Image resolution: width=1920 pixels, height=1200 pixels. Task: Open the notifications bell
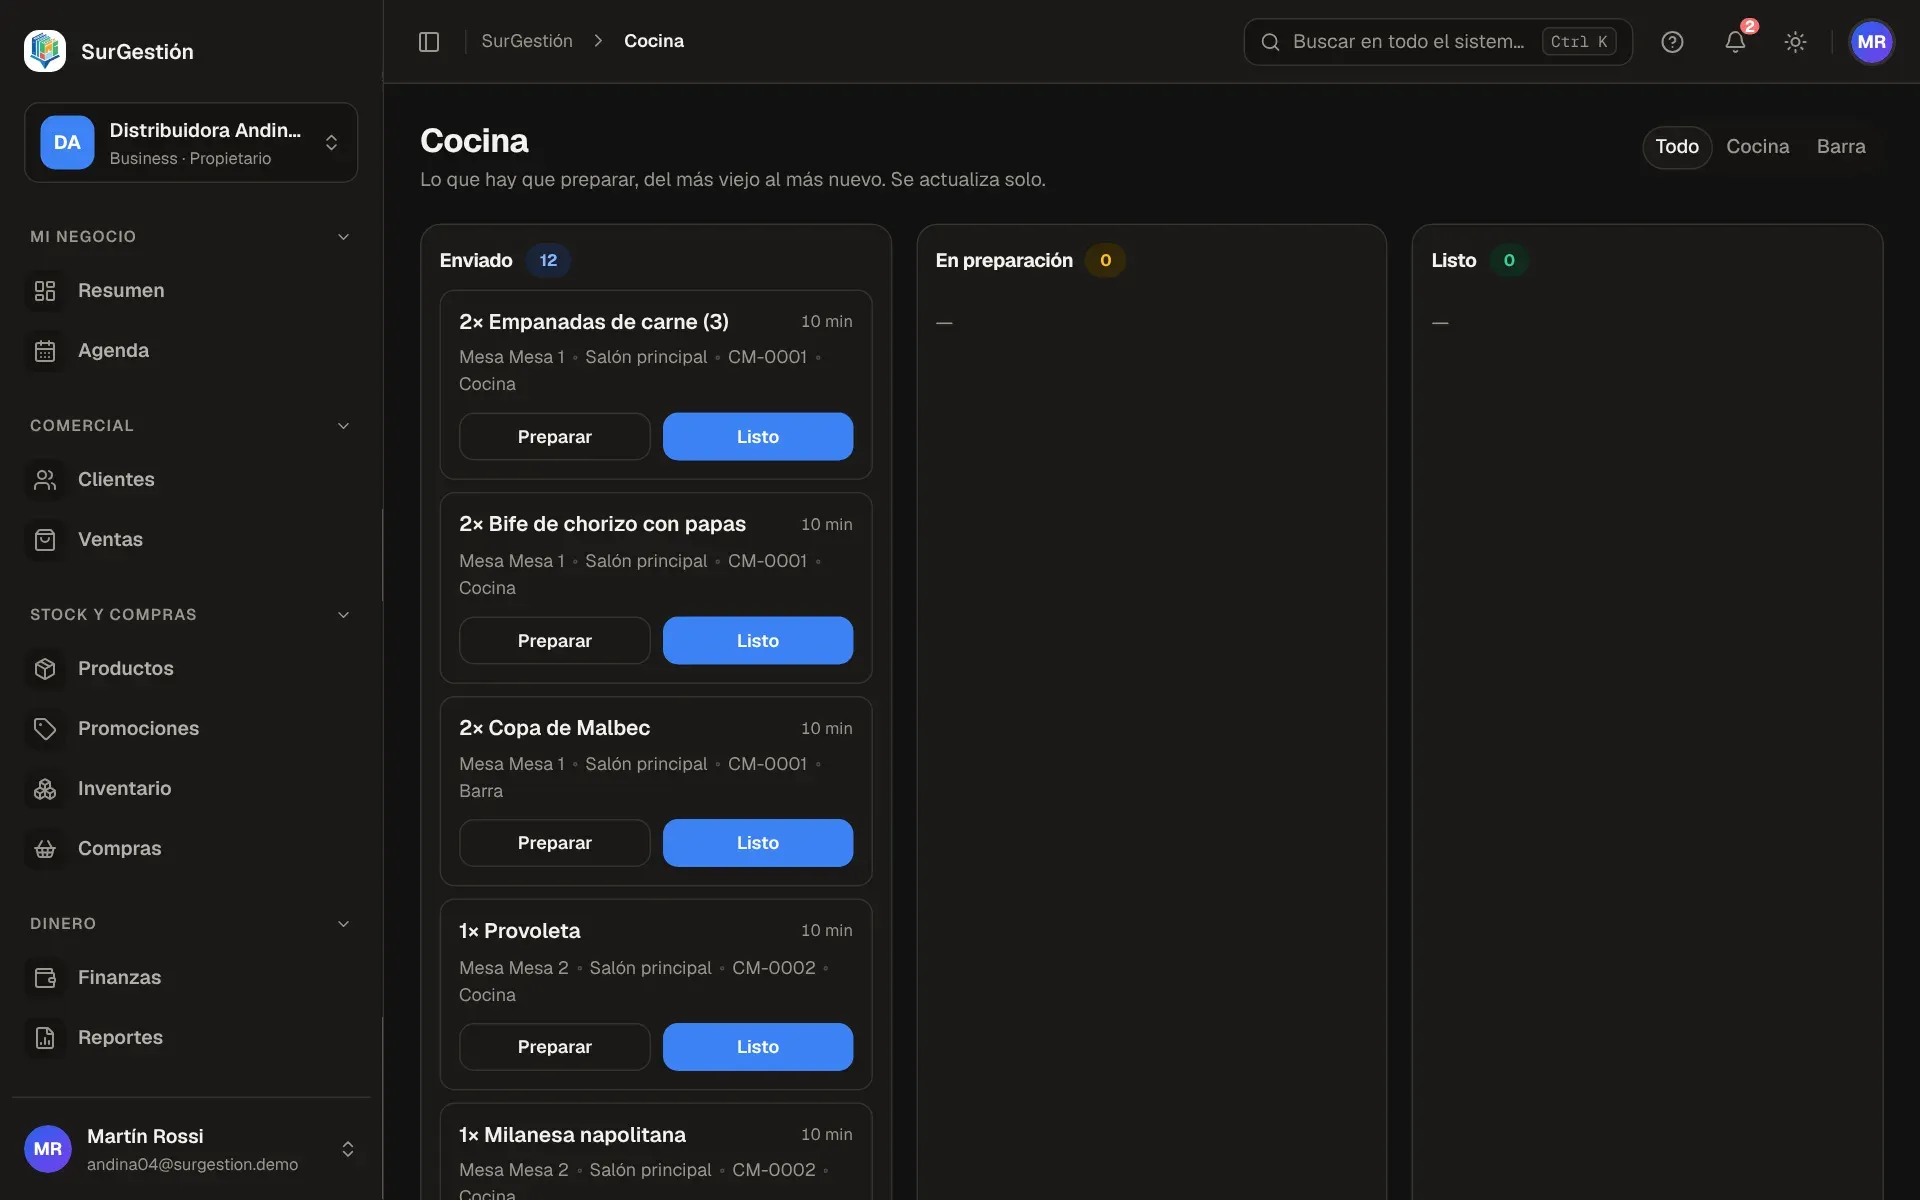pyautogui.click(x=1735, y=41)
